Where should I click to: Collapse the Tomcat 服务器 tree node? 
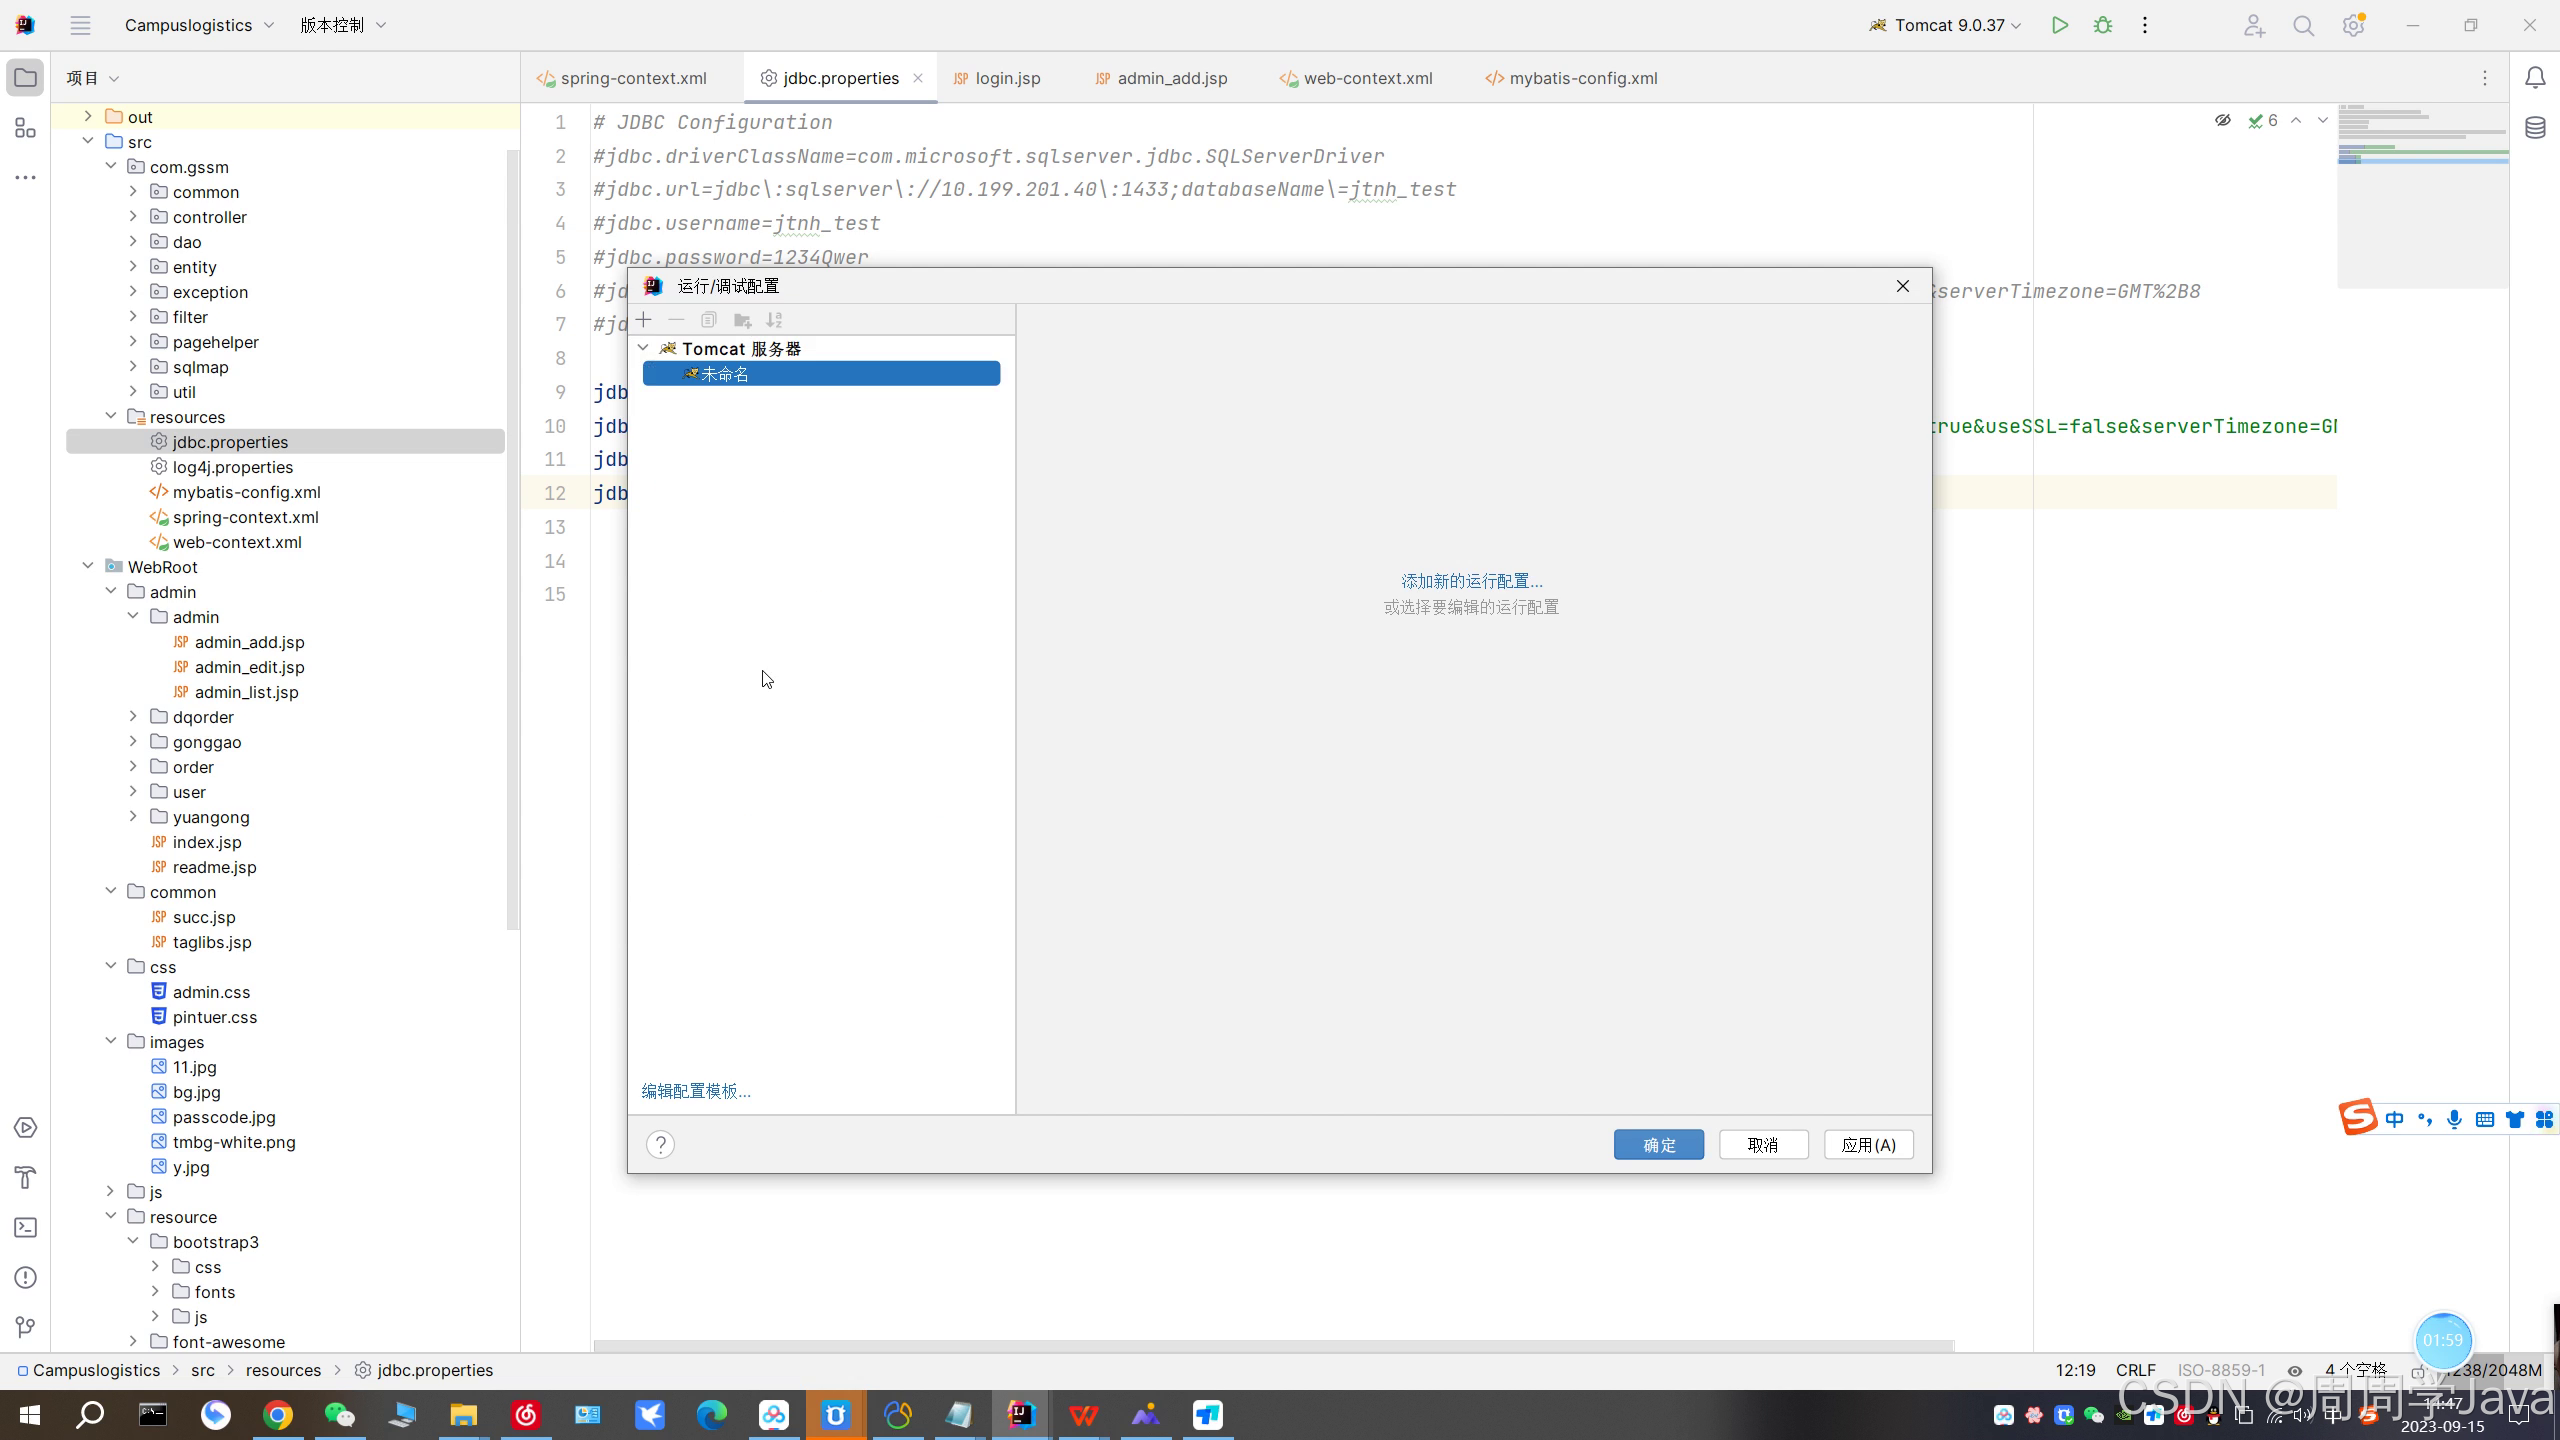click(644, 348)
